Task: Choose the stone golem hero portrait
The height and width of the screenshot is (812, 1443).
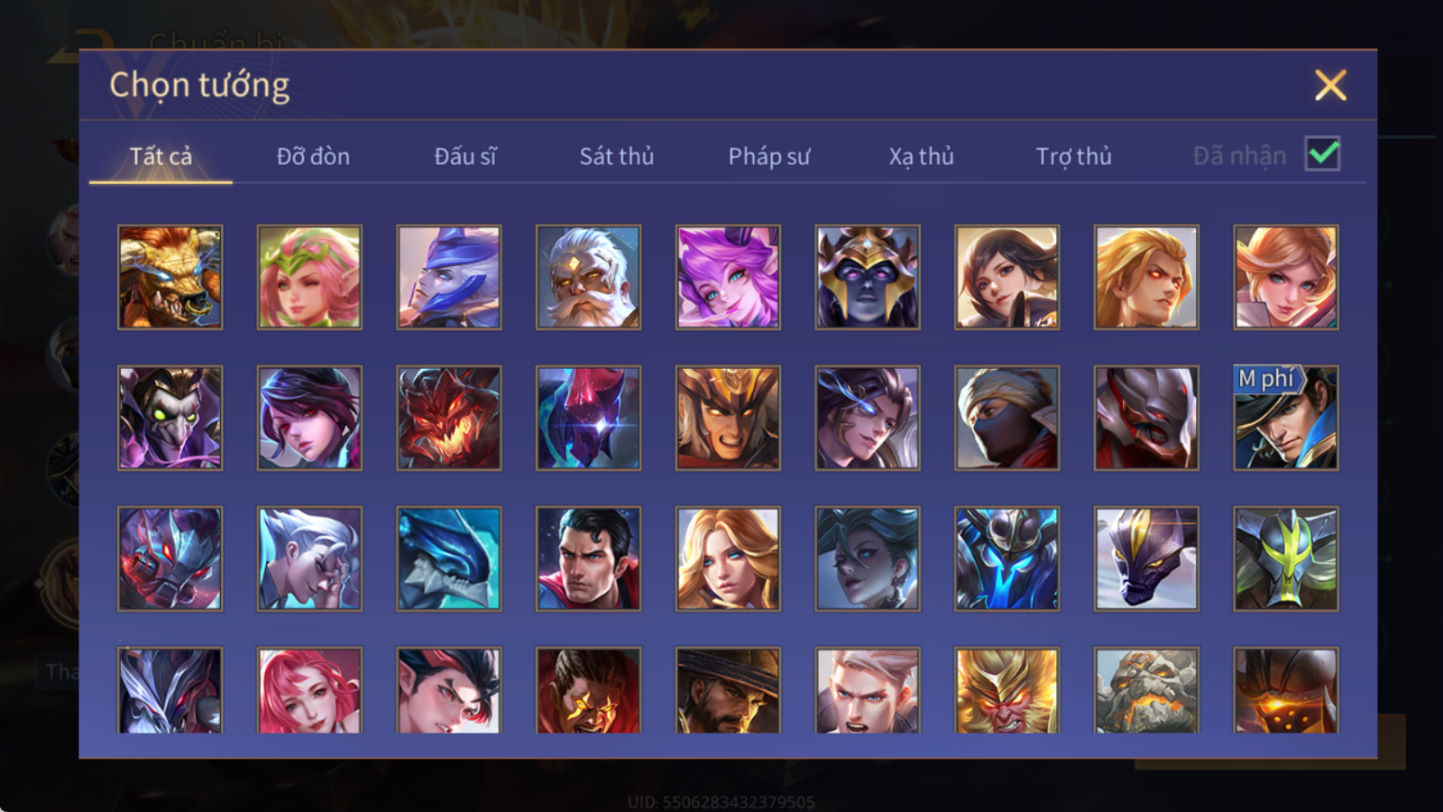Action: pyautogui.click(x=1146, y=690)
